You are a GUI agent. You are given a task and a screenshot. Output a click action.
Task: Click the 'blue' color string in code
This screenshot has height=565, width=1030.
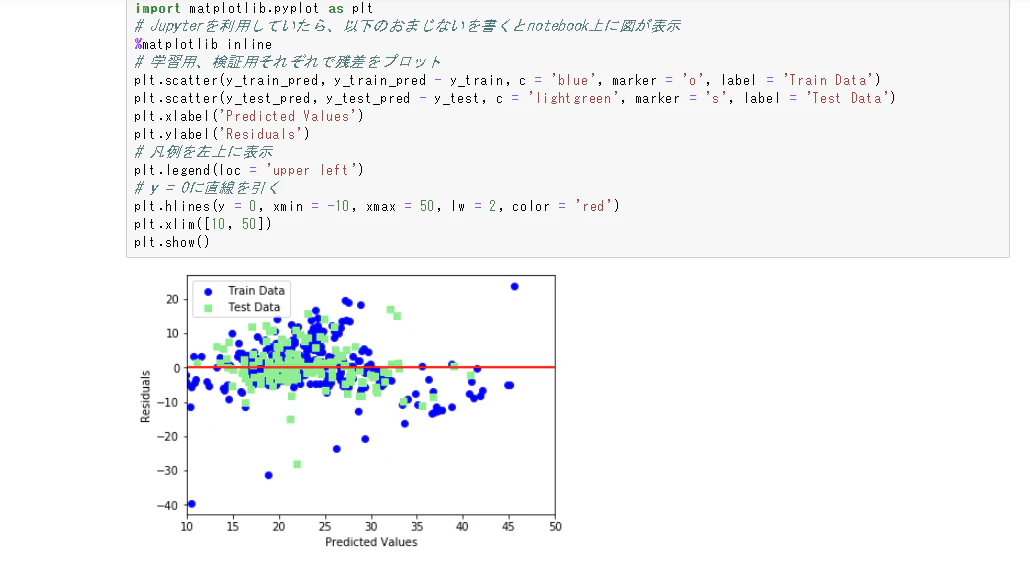573,80
